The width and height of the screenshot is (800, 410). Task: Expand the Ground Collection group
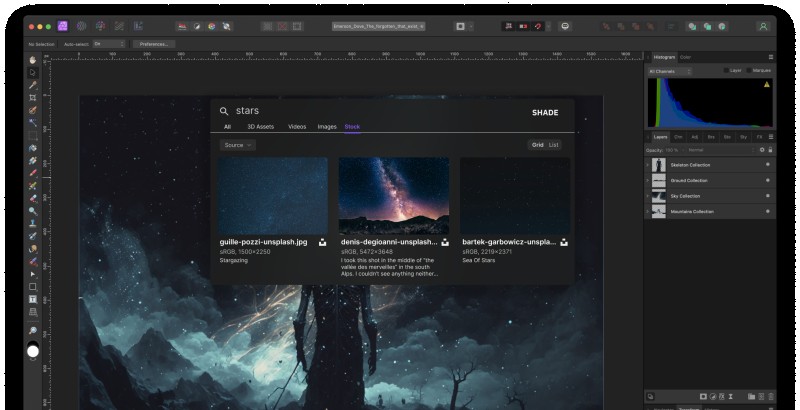[648, 180]
